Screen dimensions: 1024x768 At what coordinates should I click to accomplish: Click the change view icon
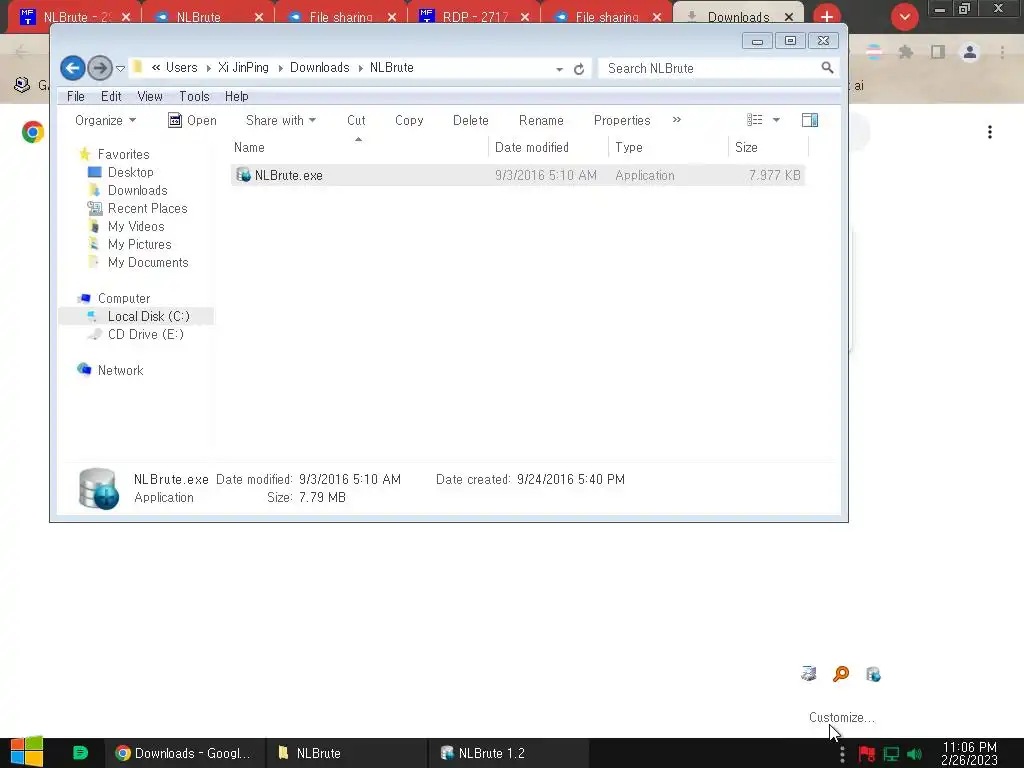754,120
